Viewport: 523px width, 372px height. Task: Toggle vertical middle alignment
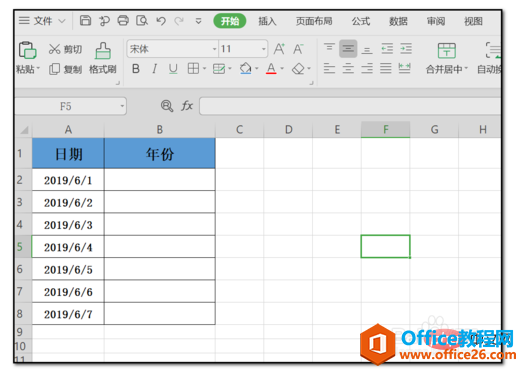[x=348, y=49]
